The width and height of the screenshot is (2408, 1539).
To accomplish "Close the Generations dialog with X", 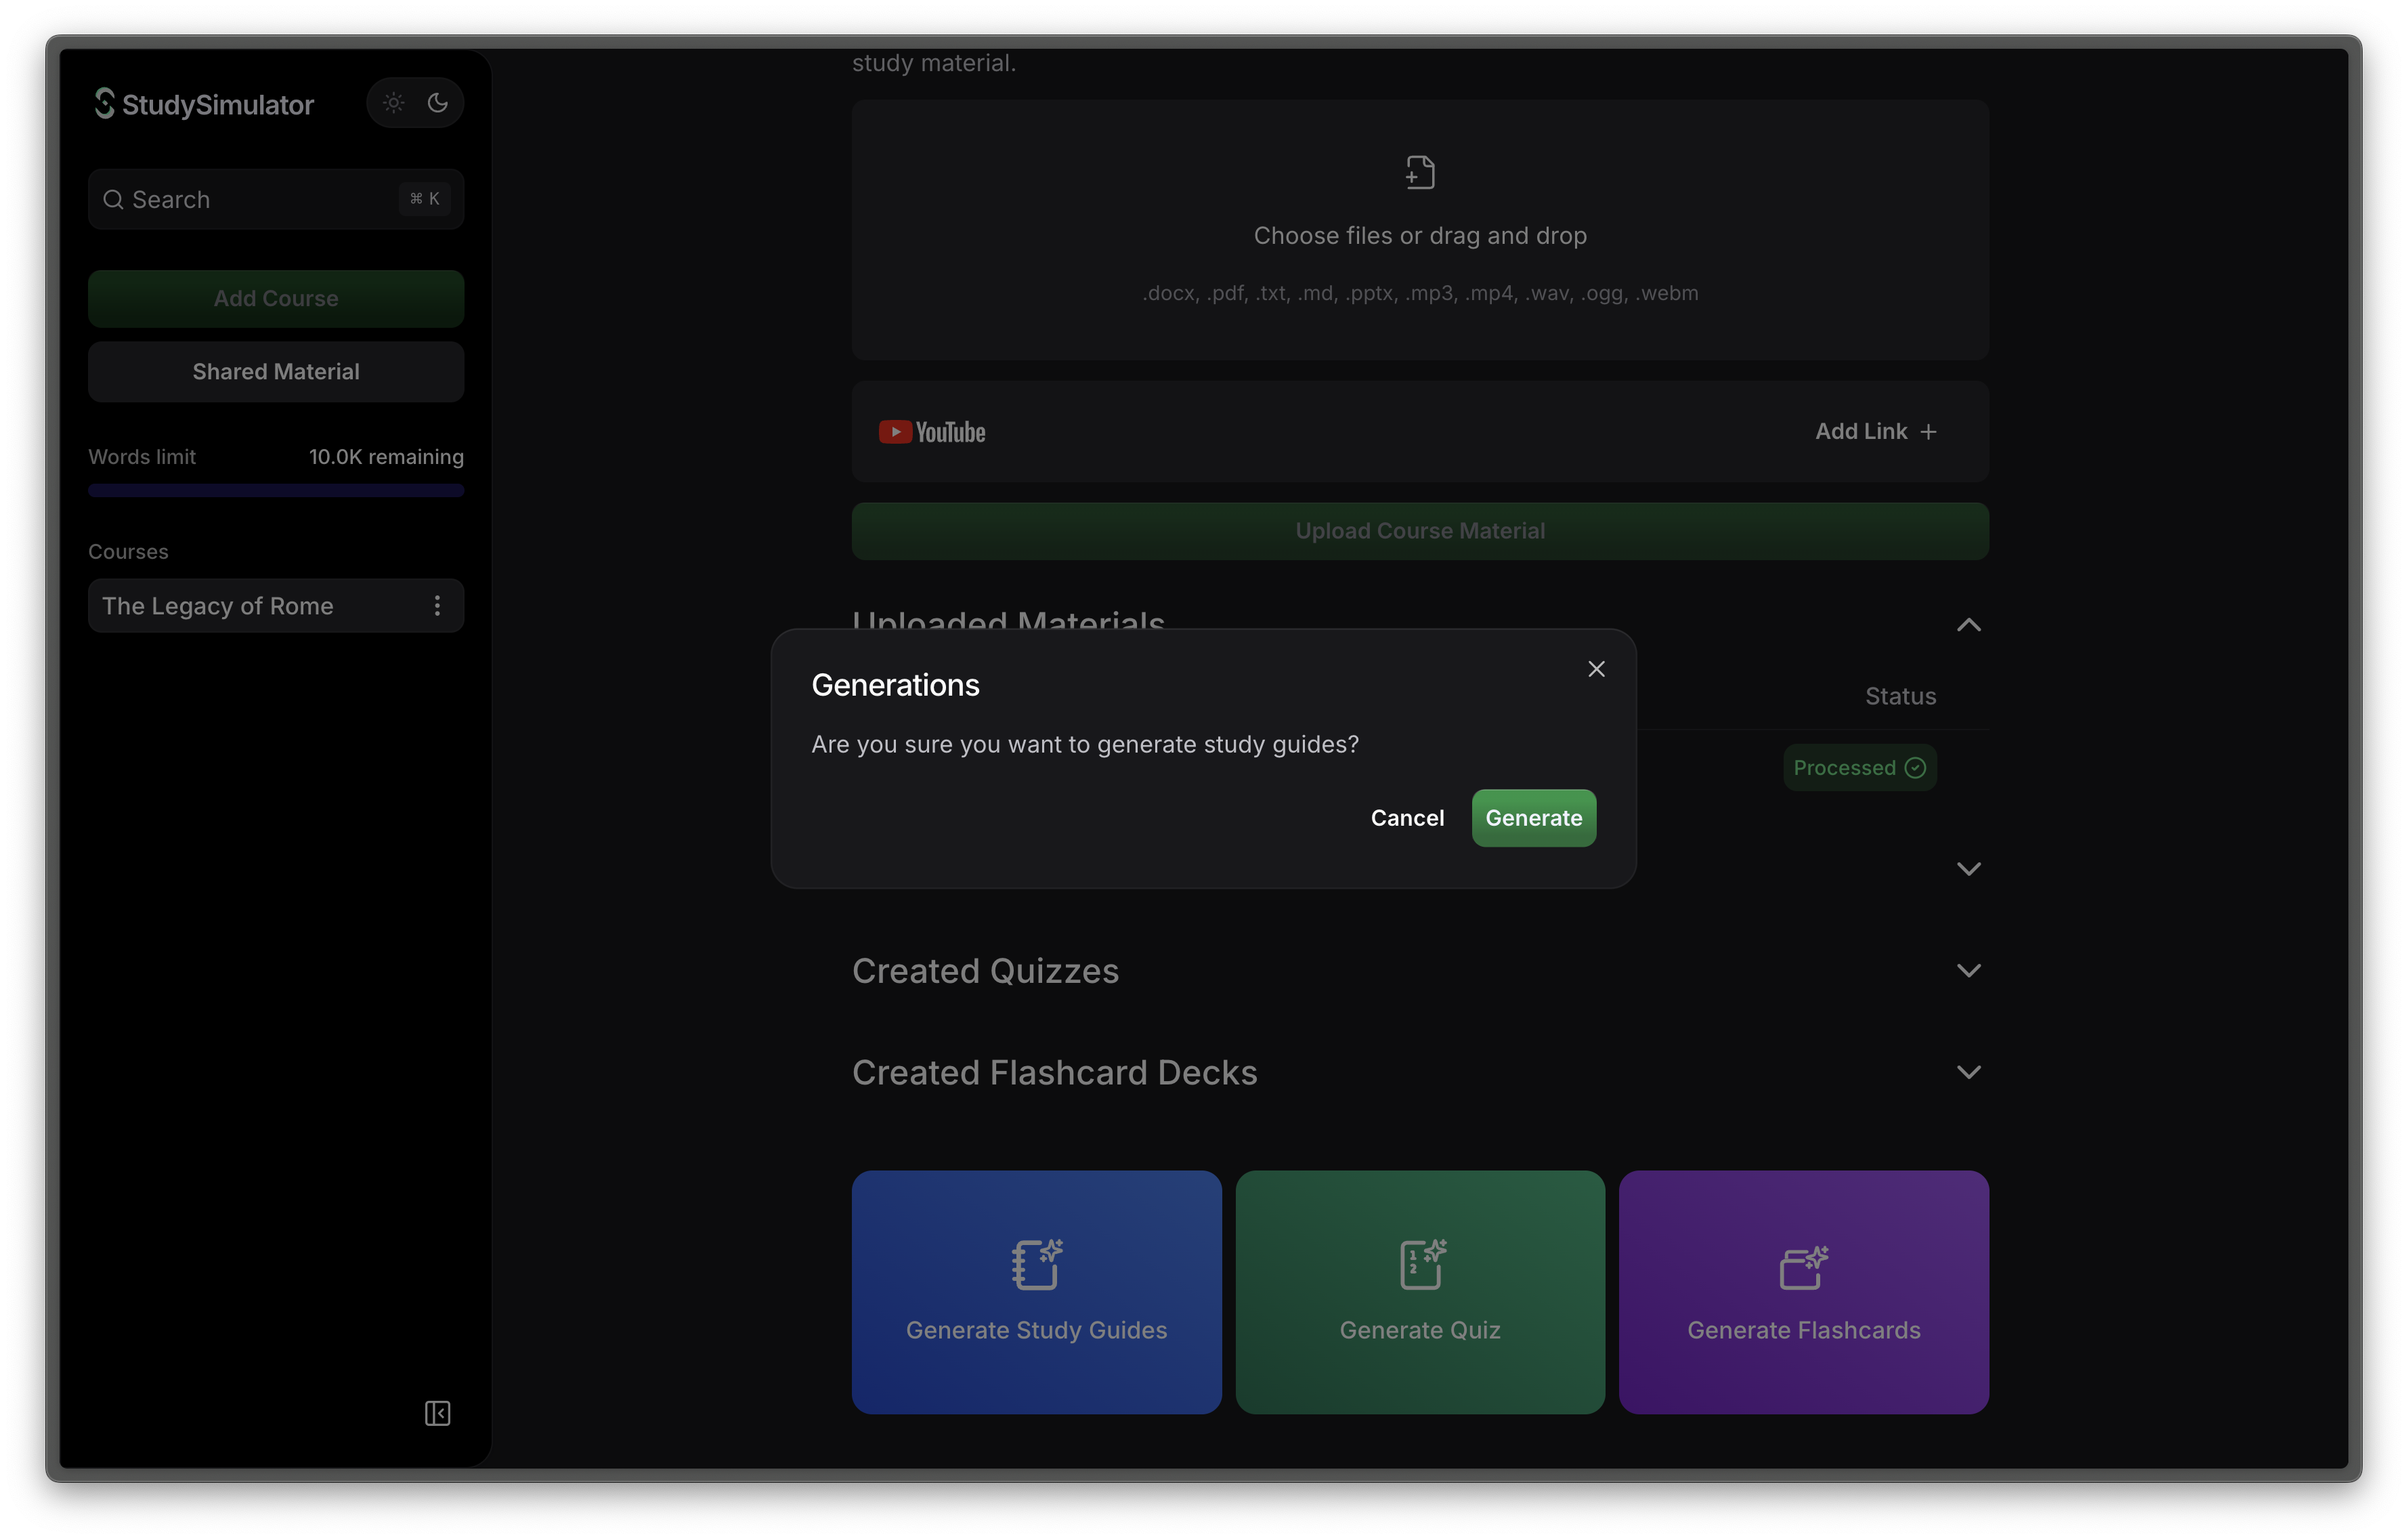I will (x=1596, y=669).
